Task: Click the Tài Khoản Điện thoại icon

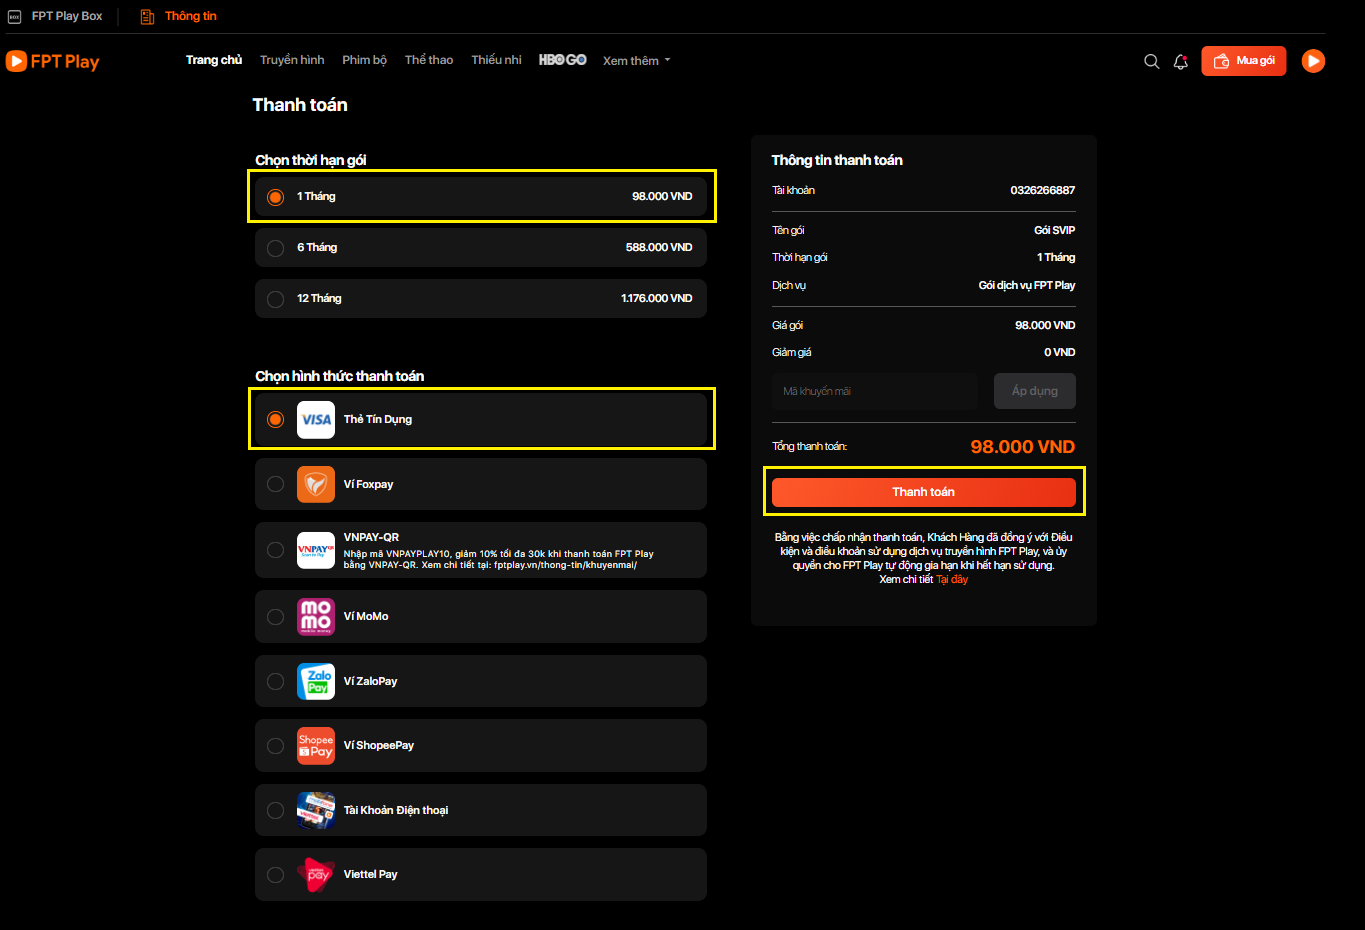Action: (316, 810)
